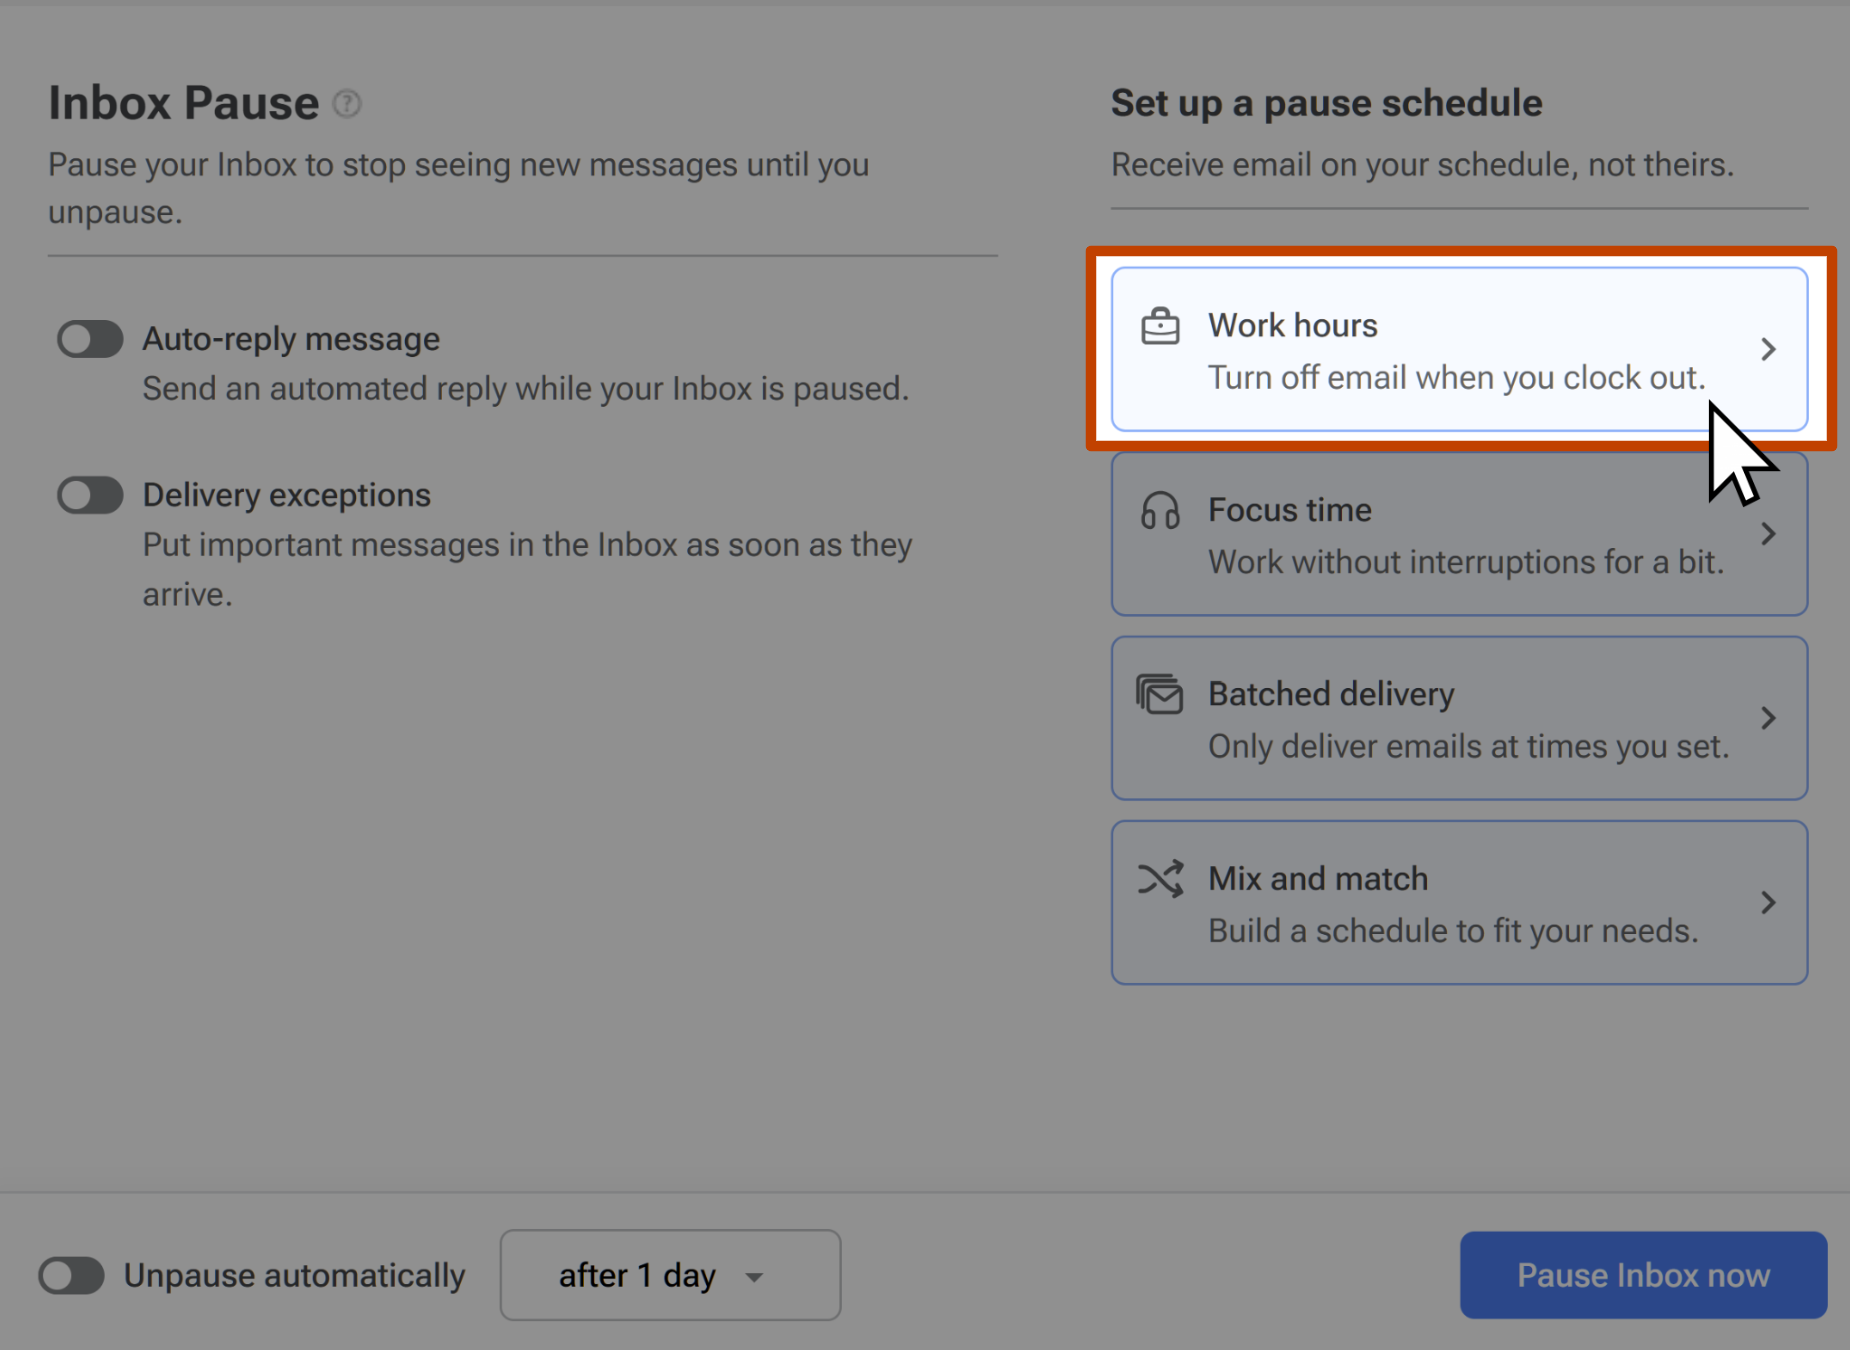Open Focus time using its chevron arrow
1851x1350 pixels.
tap(1768, 534)
